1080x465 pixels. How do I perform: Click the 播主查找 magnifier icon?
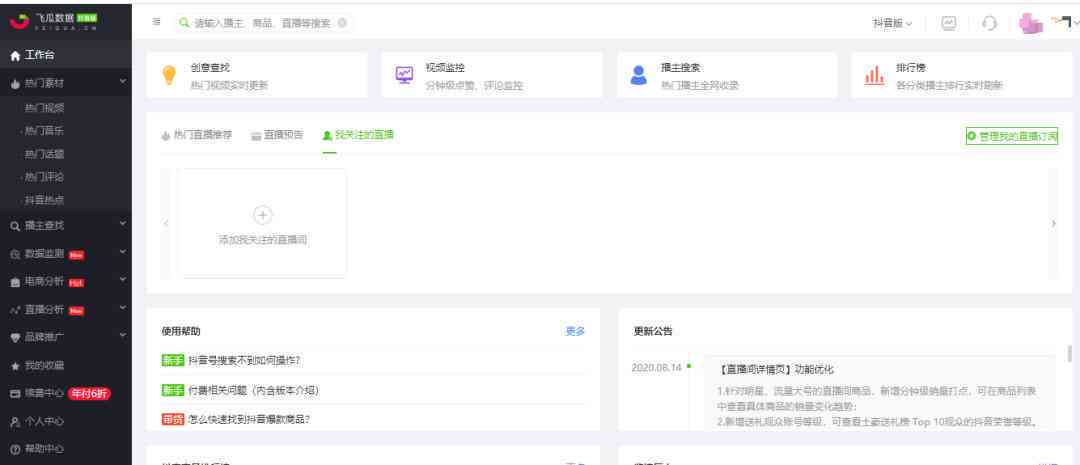[15, 225]
